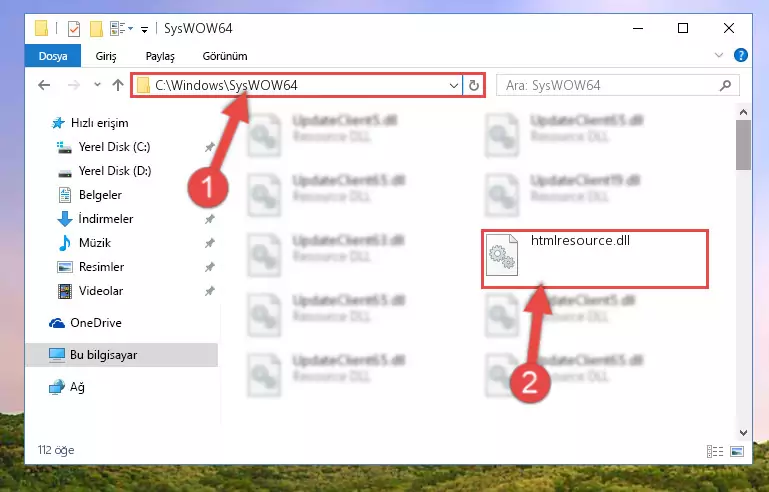The image size is (769, 492).
Task: Open the Dosya tab
Action: pos(53,56)
